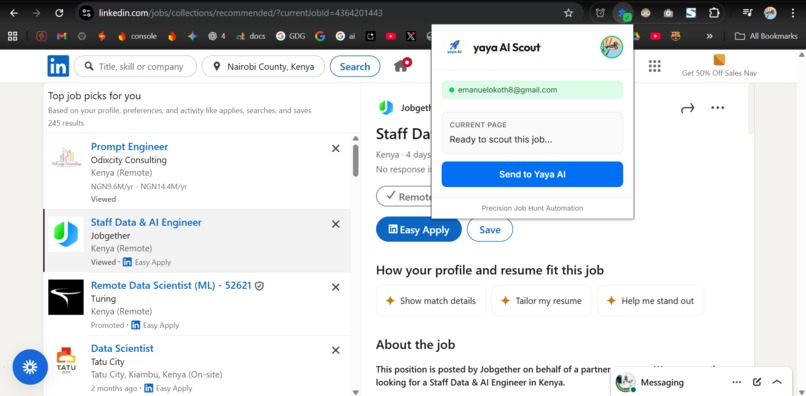The width and height of the screenshot is (806, 396).
Task: Open the media controls music icon
Action: (x=747, y=13)
